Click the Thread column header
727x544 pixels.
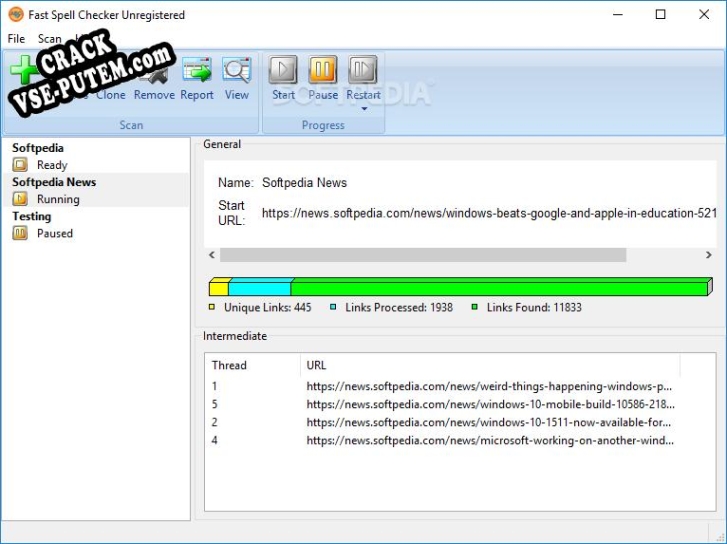tap(253, 365)
